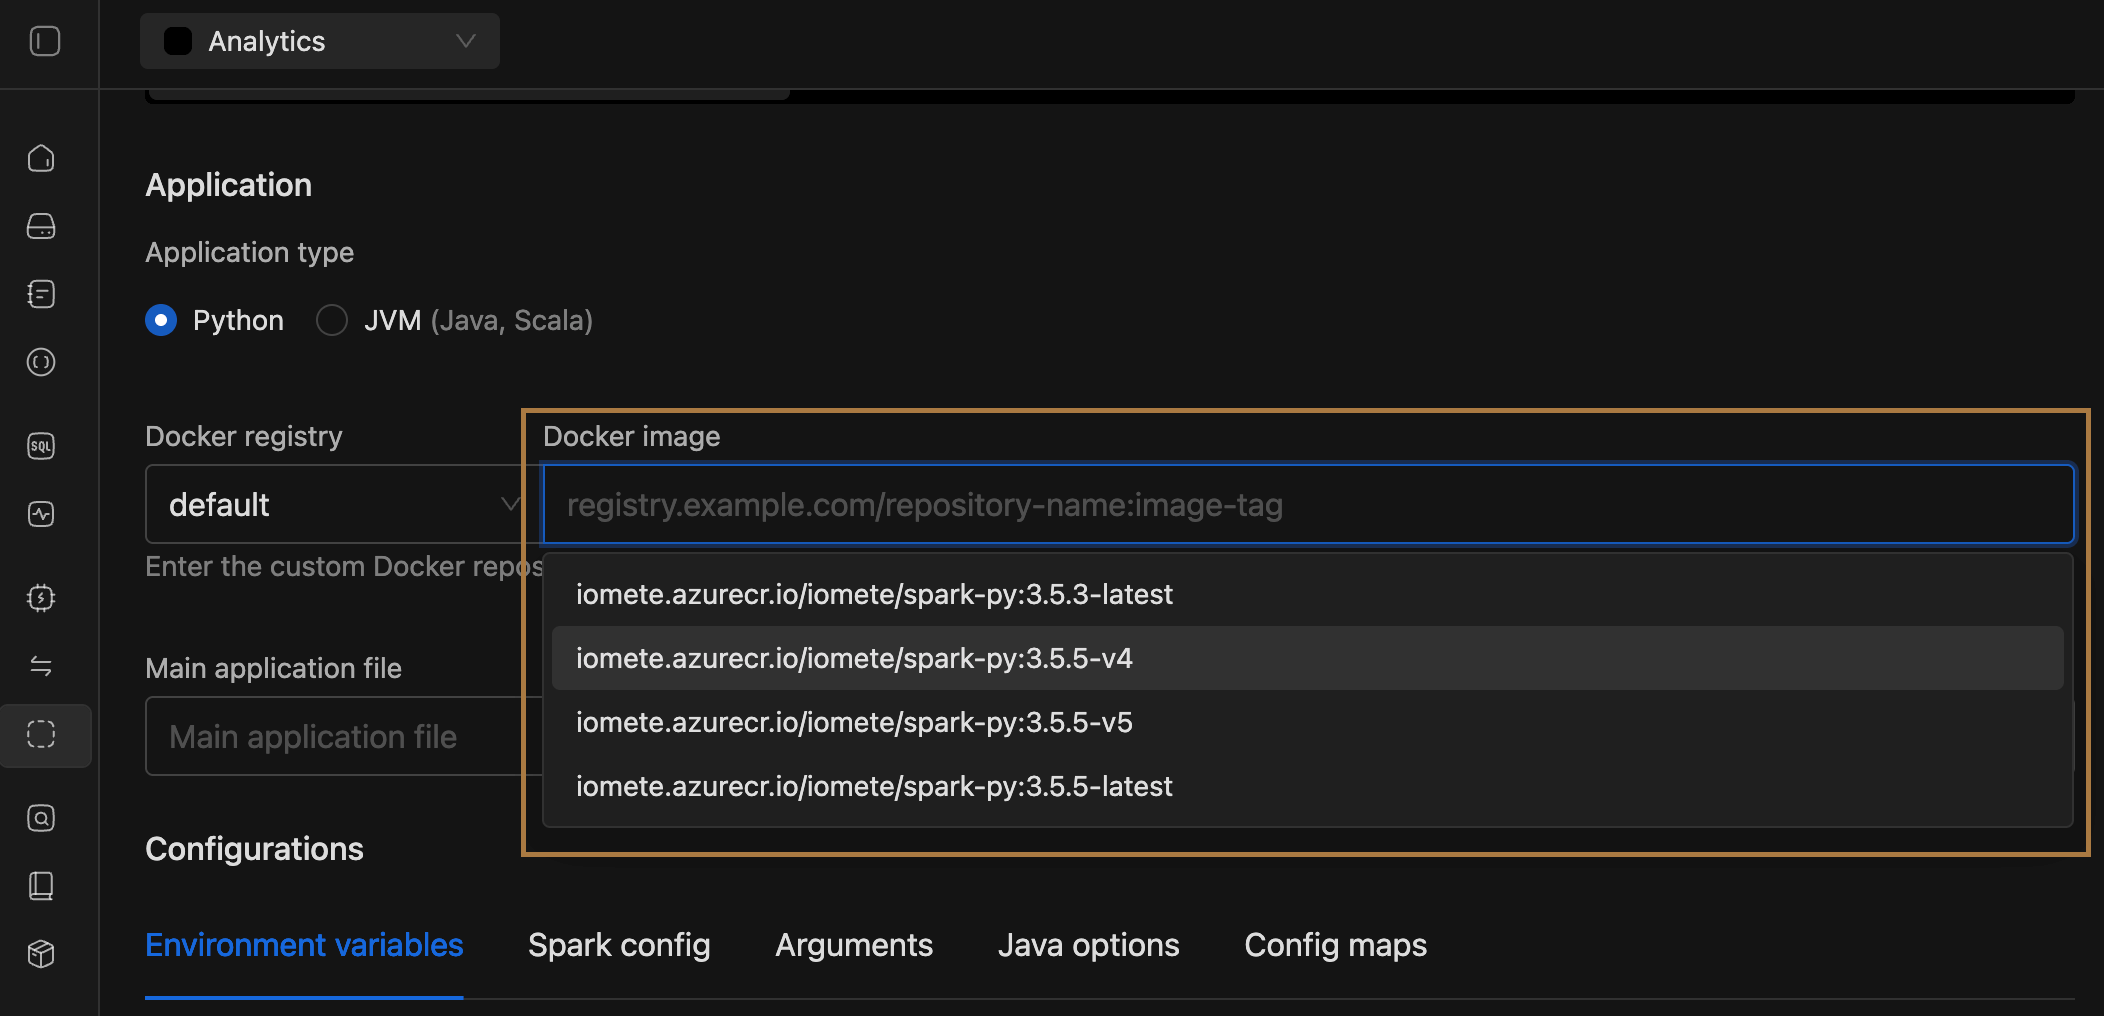Open the search catalog icon in sidebar
The image size is (2104, 1016).
click(x=42, y=818)
